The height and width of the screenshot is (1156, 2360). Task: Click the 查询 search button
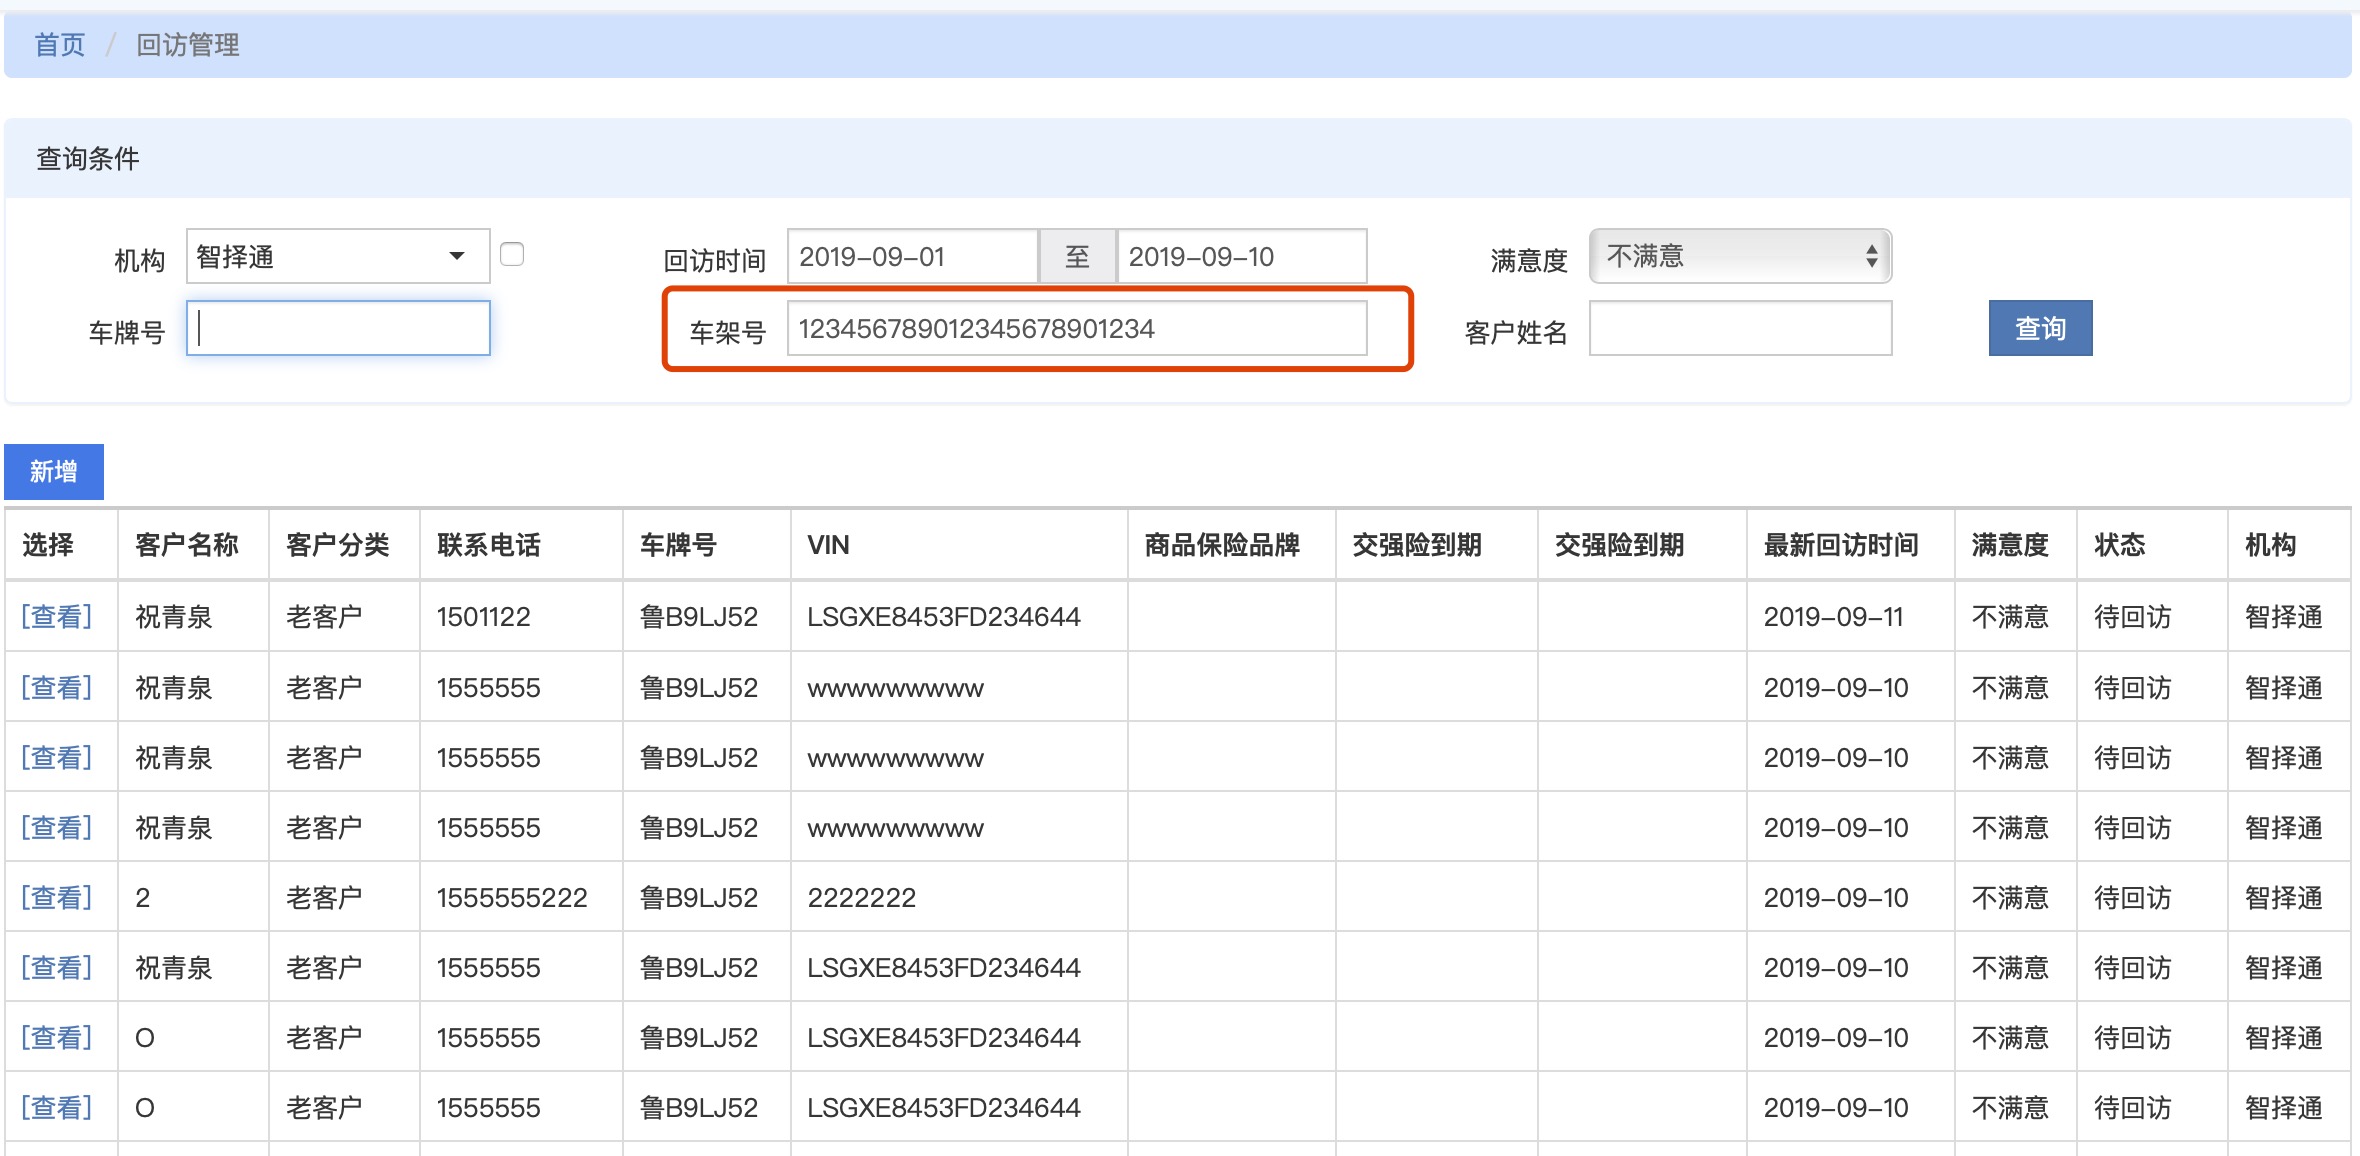(2039, 328)
